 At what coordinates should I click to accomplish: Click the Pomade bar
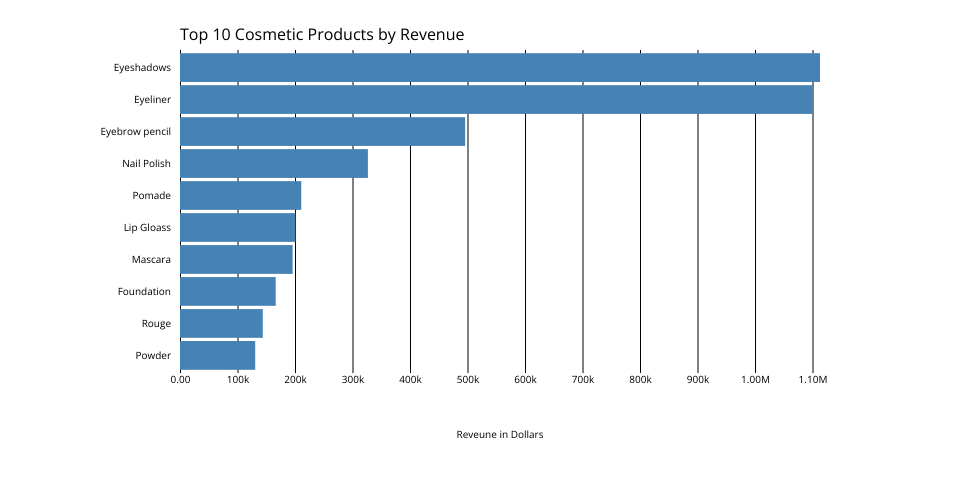point(240,196)
